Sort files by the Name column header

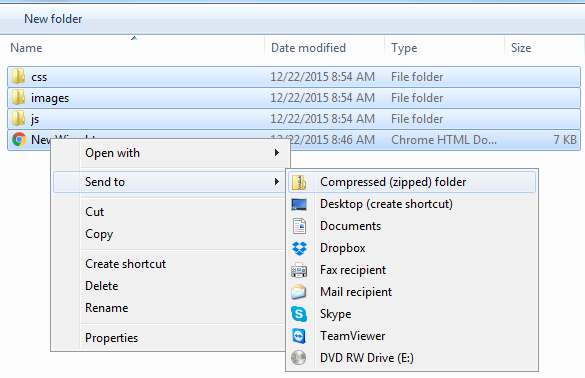26,48
